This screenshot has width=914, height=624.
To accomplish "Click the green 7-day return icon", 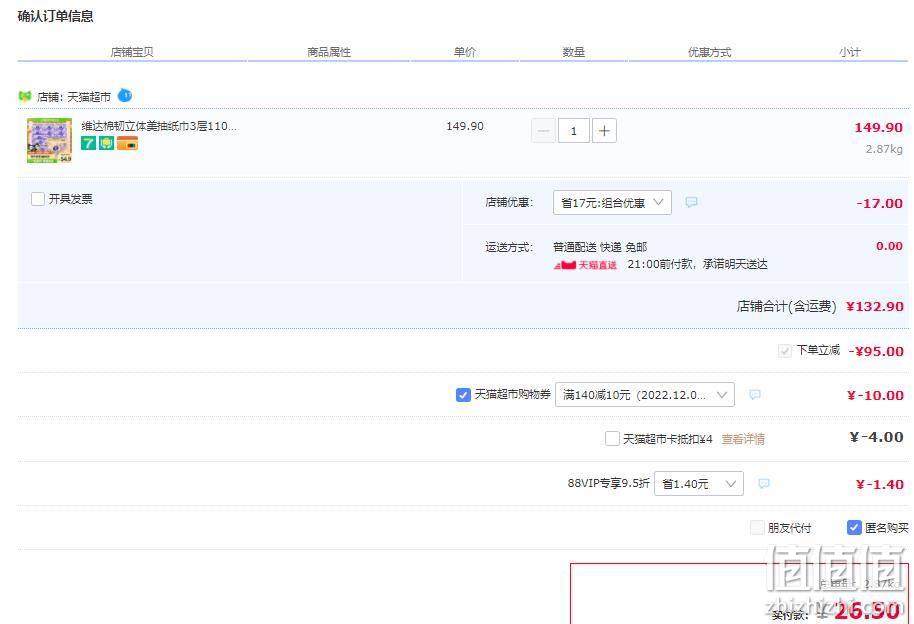I will (88, 143).
